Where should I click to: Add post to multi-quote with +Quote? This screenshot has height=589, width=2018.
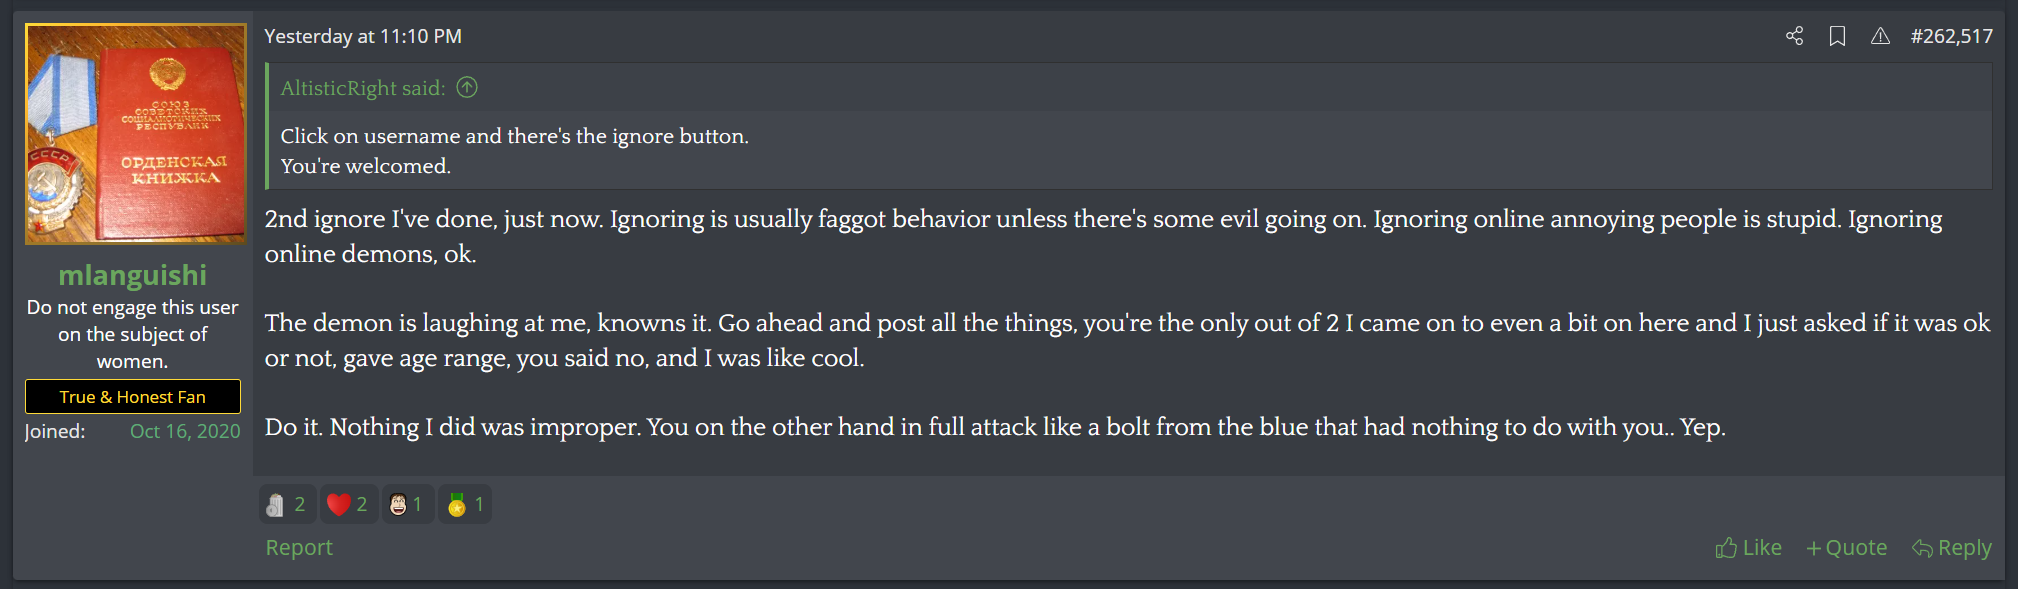point(1846,548)
